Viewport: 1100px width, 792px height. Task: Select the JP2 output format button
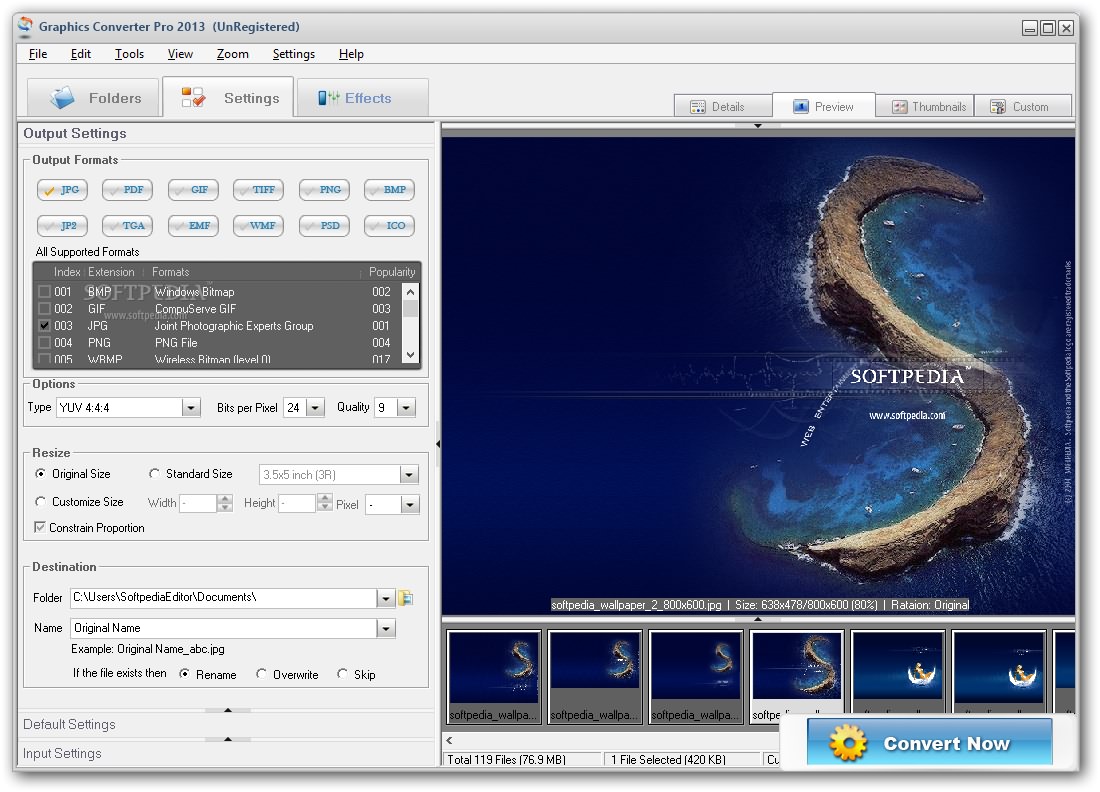tap(62, 226)
